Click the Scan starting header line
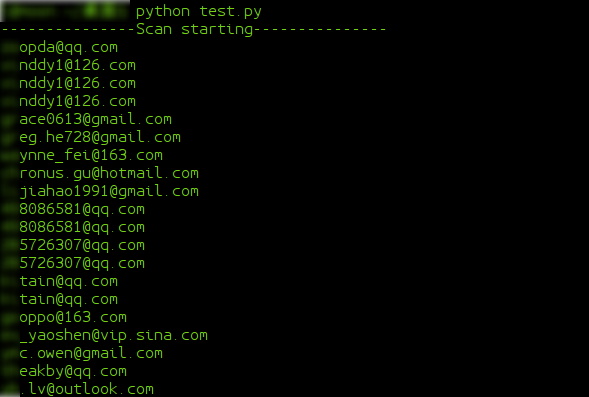Screen dimensions: 589x397 click(x=193, y=29)
